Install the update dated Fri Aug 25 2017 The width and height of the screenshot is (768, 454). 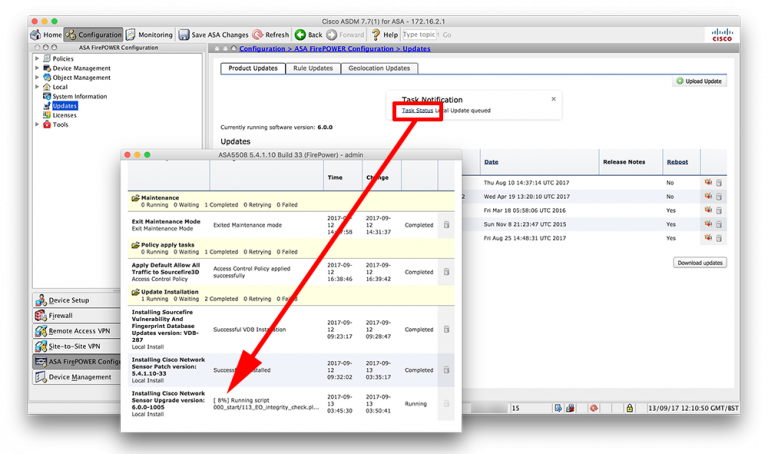(708, 238)
